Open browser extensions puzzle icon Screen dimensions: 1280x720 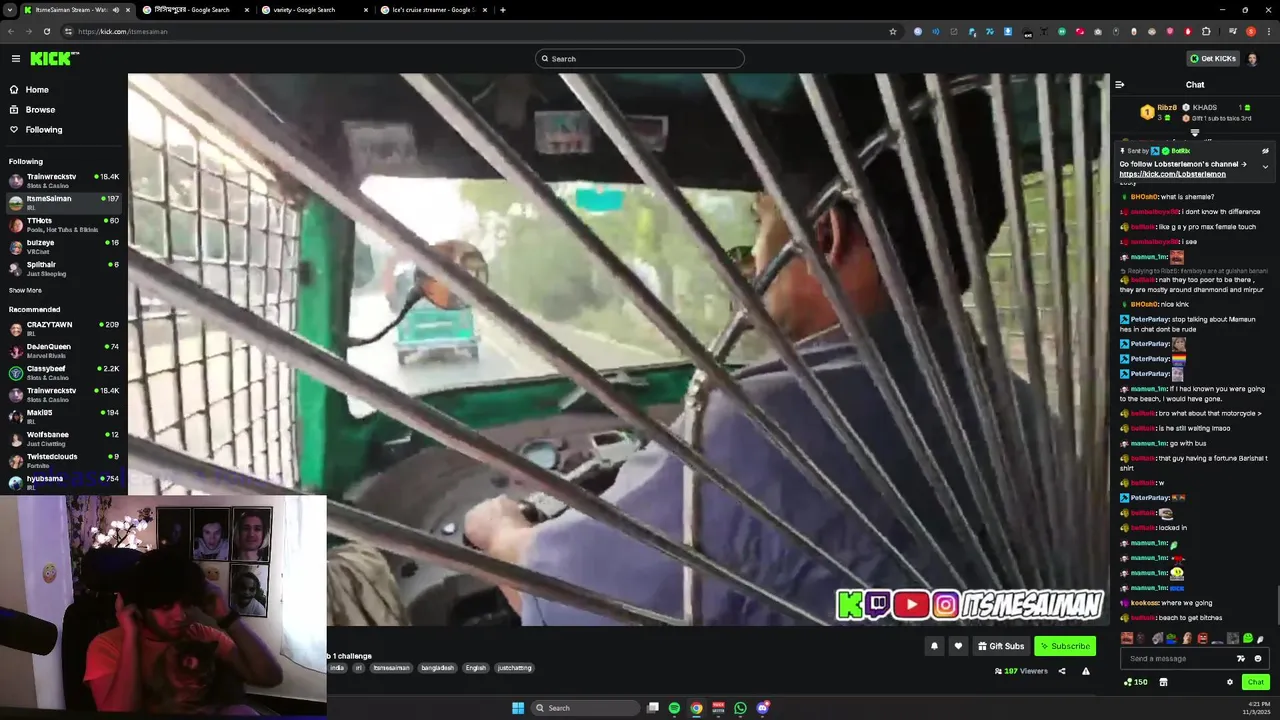click(1206, 31)
